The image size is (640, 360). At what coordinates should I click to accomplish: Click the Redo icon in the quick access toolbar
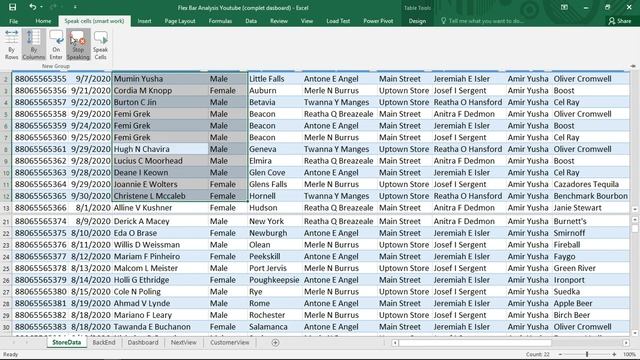[53, 7]
